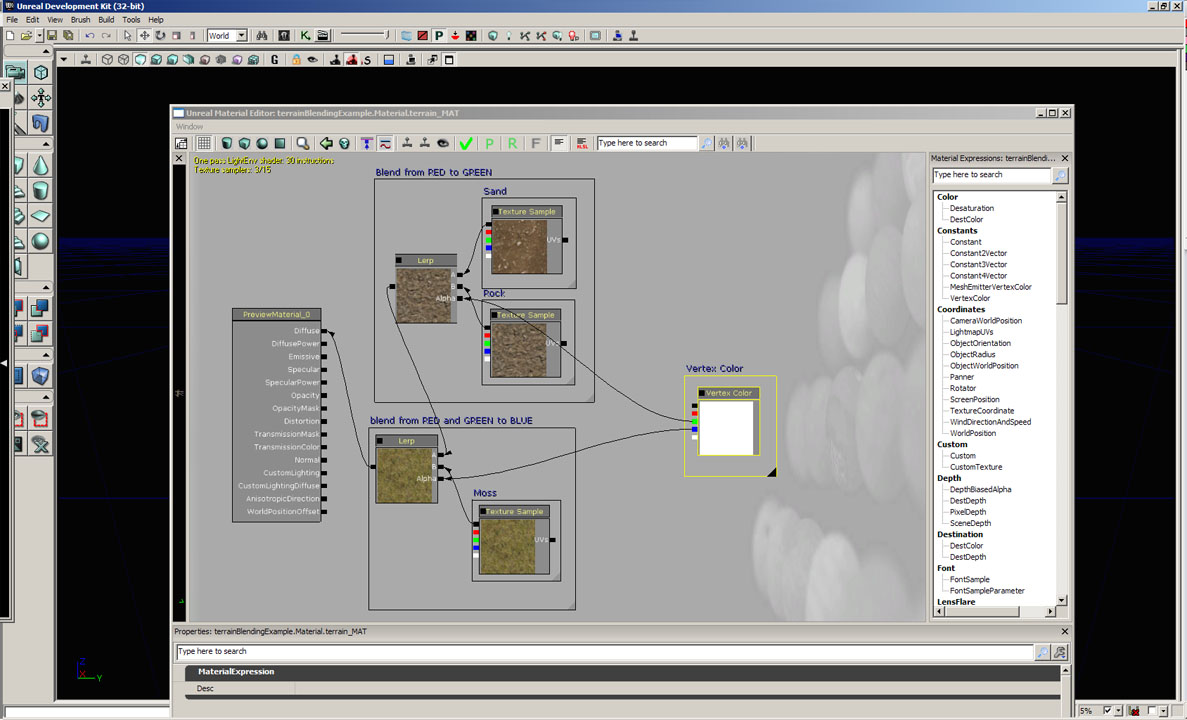Toggle grid display in the material editor
This screenshot has height=720, width=1187.
pos(204,144)
